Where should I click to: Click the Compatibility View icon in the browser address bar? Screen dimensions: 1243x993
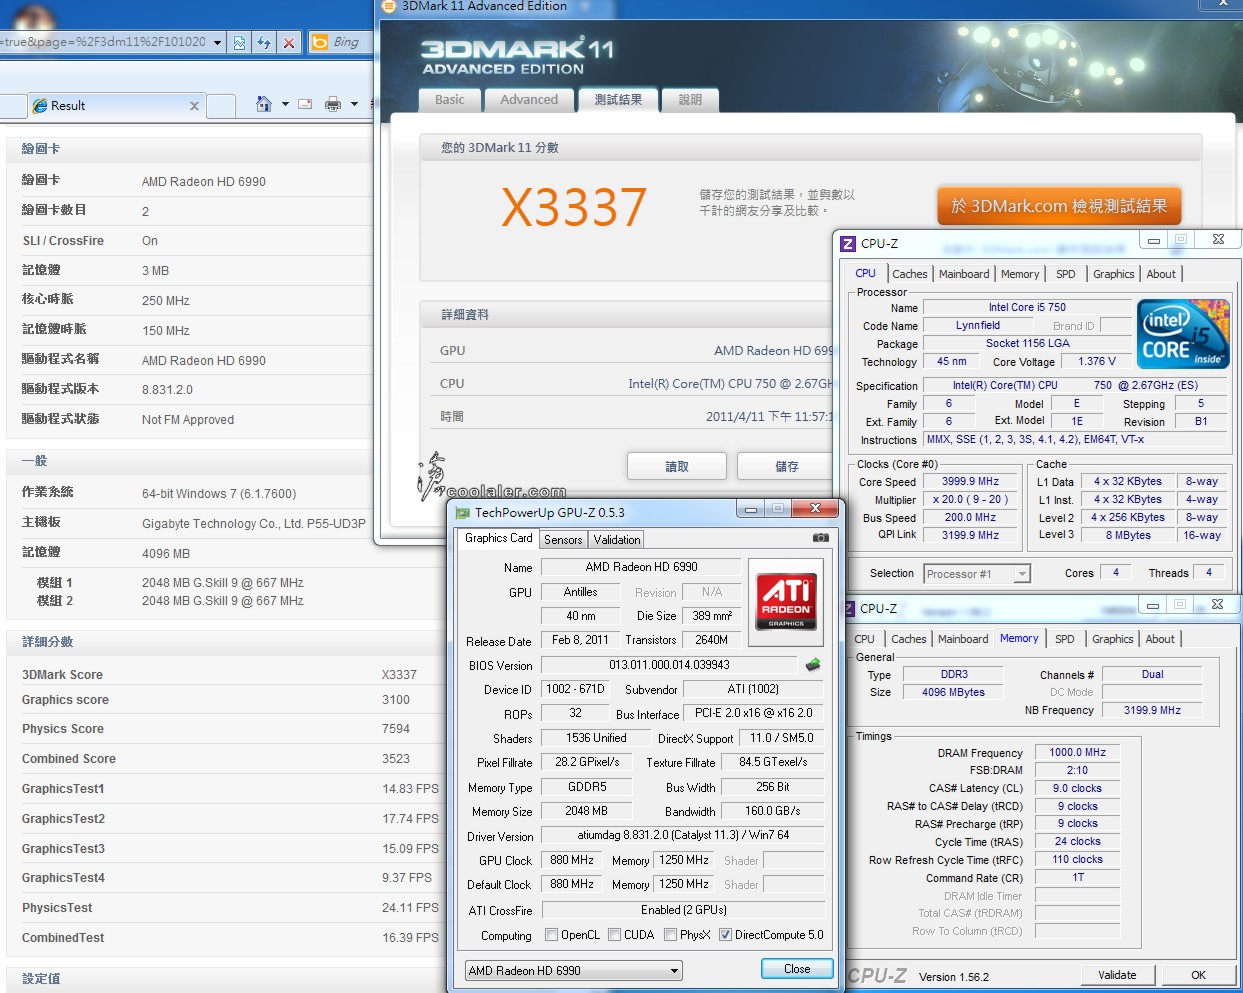pos(239,42)
